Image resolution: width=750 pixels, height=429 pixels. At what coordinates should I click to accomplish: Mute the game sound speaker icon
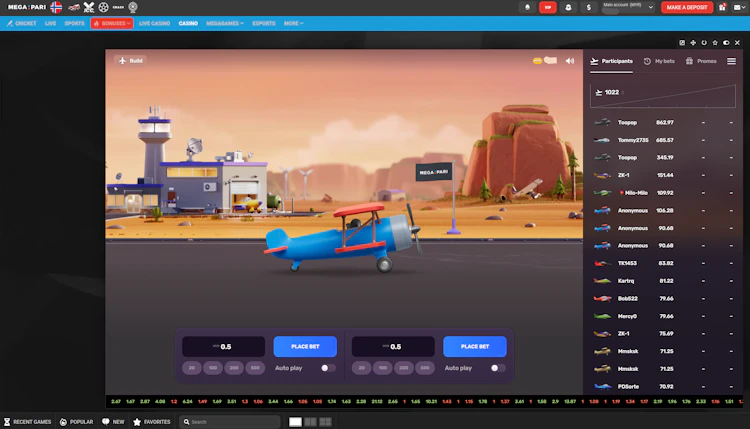tap(570, 61)
